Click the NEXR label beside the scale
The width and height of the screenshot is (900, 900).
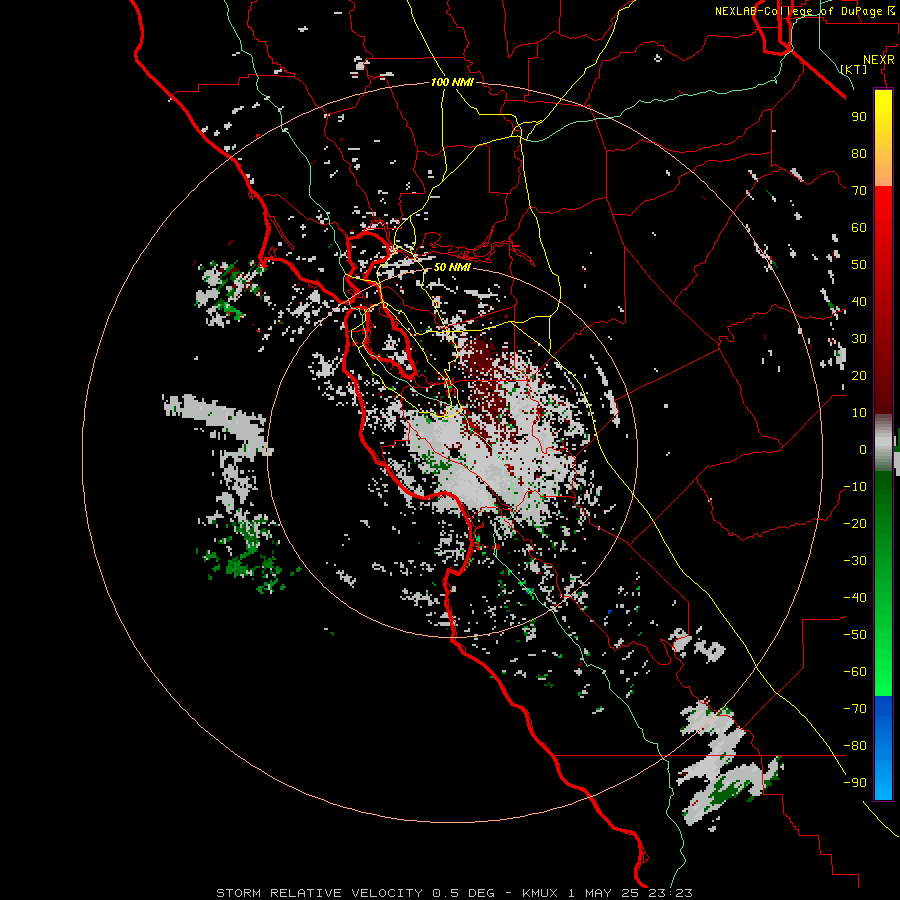tap(879, 60)
